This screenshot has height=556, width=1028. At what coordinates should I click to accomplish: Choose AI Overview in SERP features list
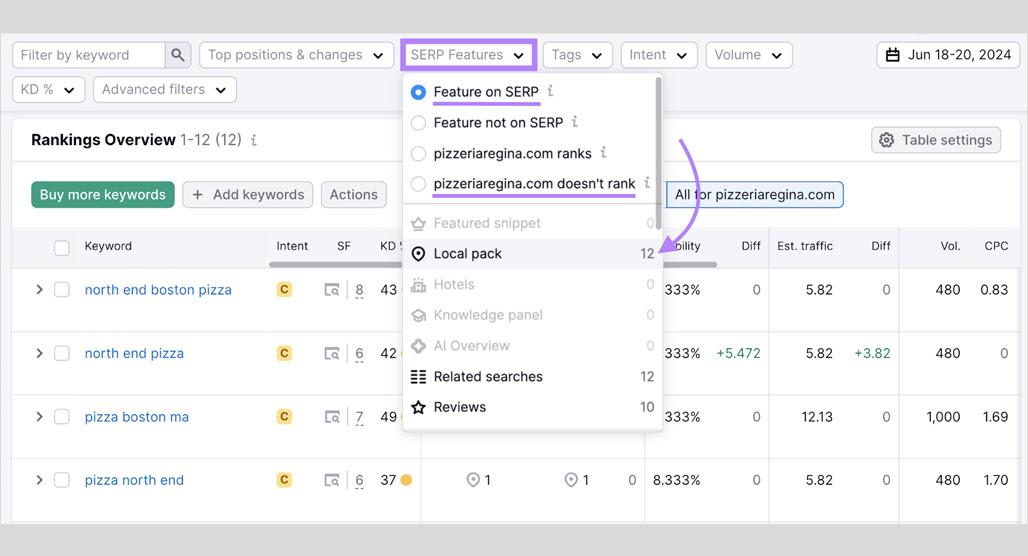[532, 346]
